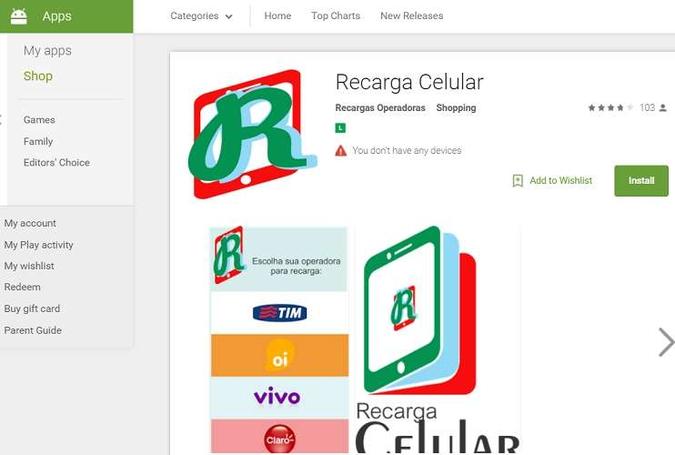The height and width of the screenshot is (455, 675).
Task: Click the Add to Wishlist bookmark icon
Action: coord(517,180)
